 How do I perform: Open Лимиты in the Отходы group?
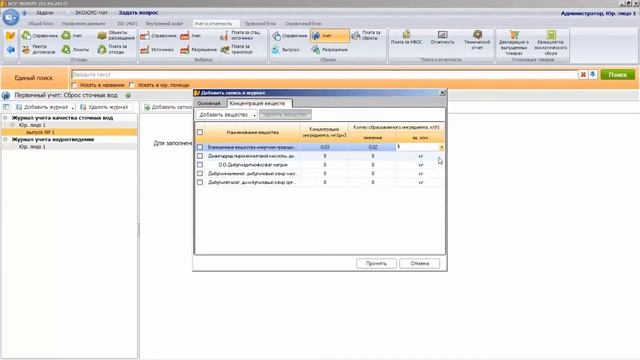pos(75,49)
